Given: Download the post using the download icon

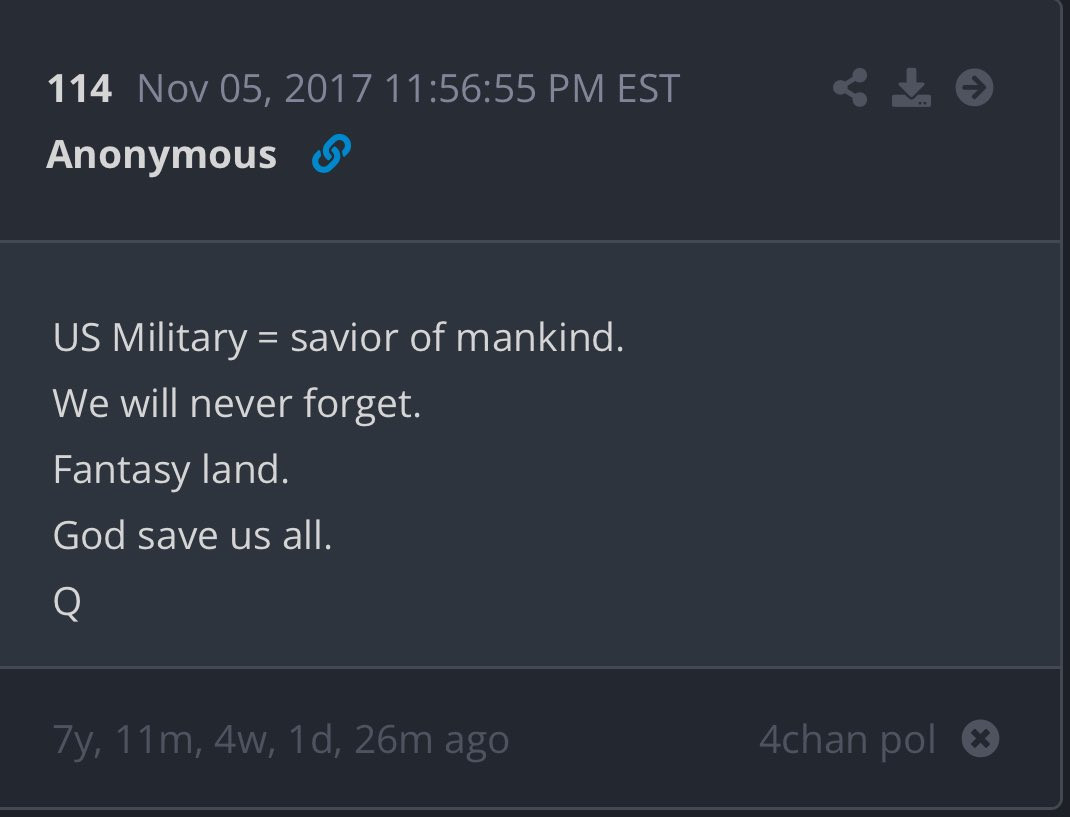Looking at the screenshot, I should [x=911, y=89].
